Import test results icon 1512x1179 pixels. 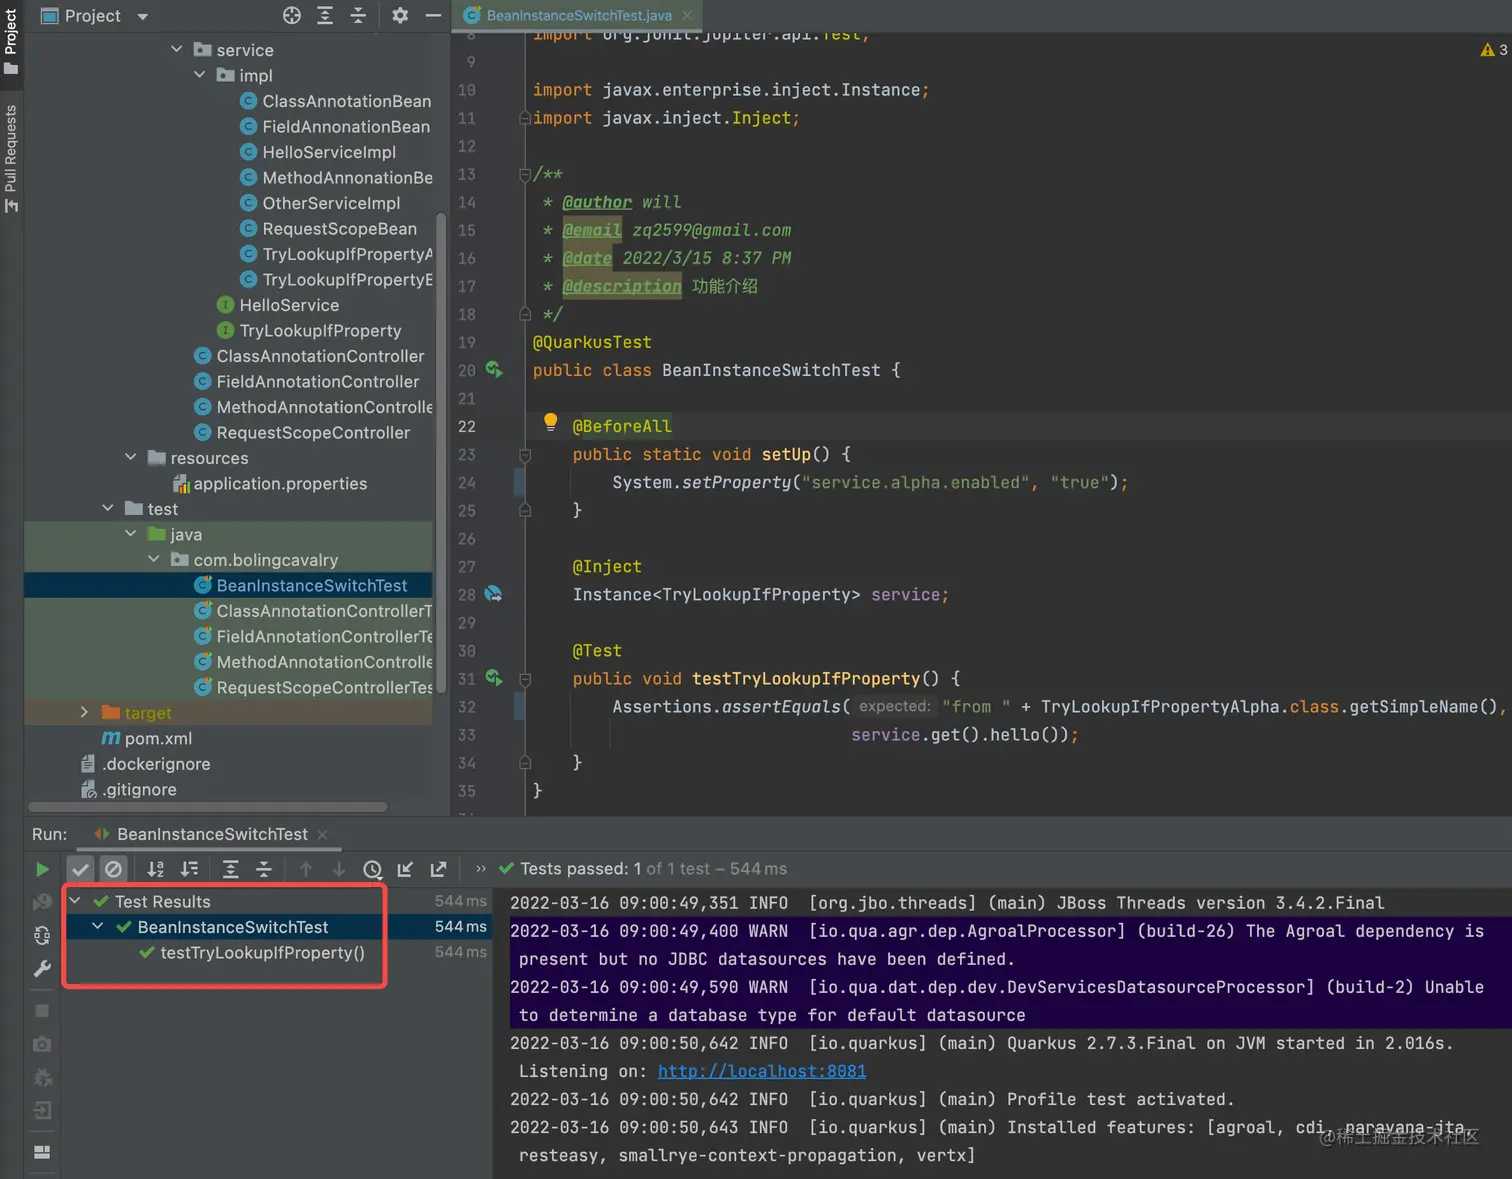pos(405,869)
